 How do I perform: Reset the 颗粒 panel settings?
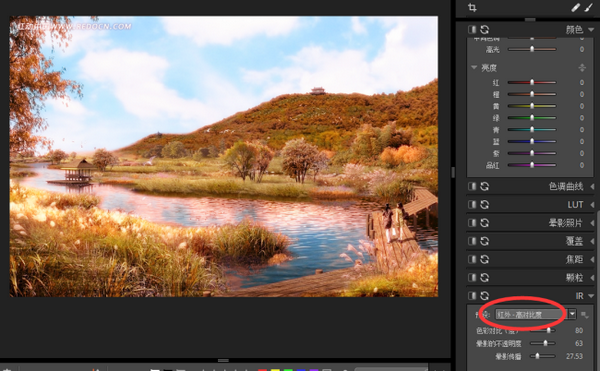tap(484, 277)
